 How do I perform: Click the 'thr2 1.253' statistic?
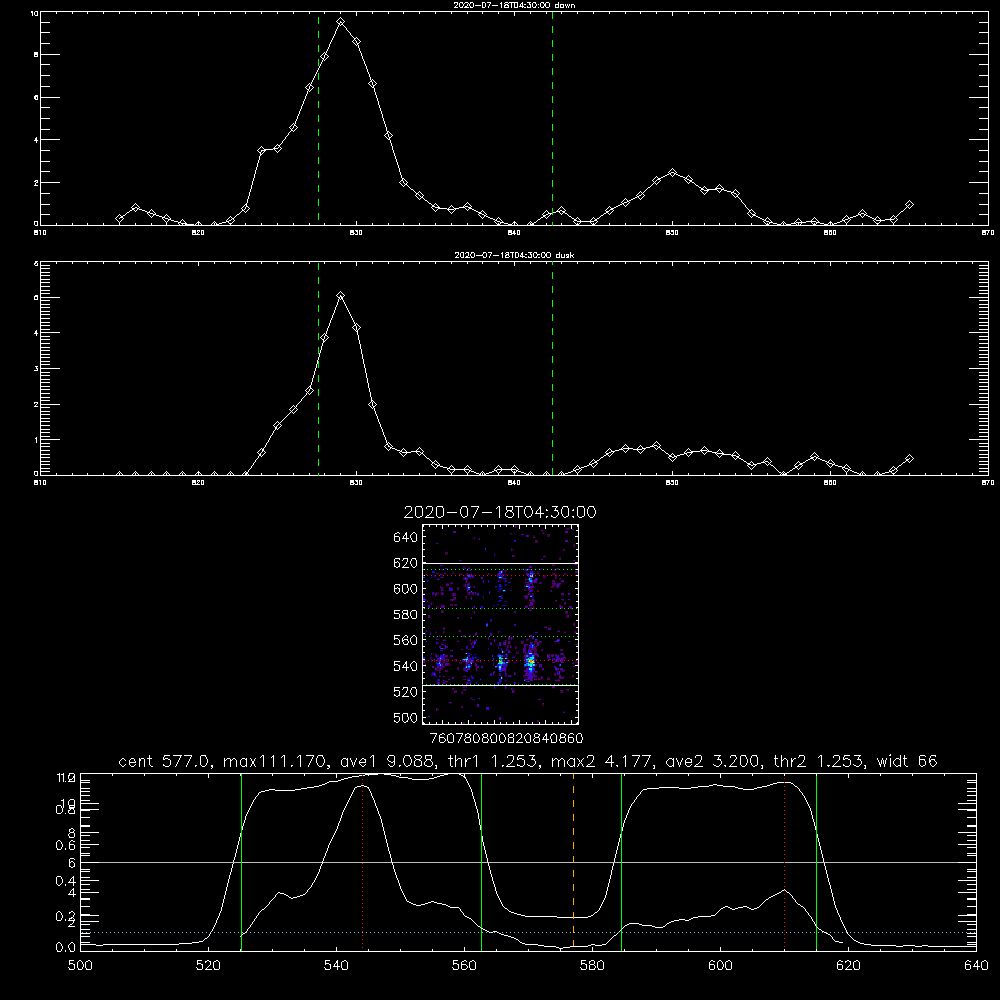point(818,761)
